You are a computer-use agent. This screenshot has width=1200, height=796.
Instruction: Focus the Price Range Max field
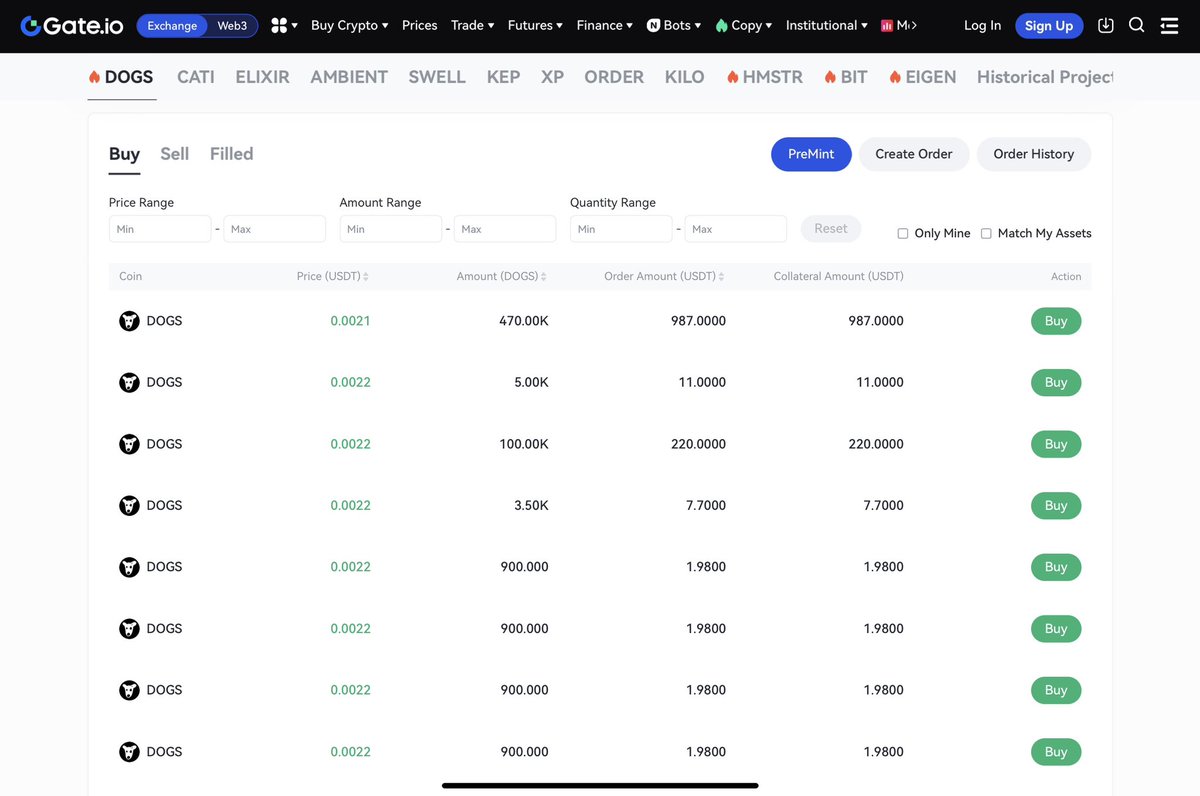(275, 229)
